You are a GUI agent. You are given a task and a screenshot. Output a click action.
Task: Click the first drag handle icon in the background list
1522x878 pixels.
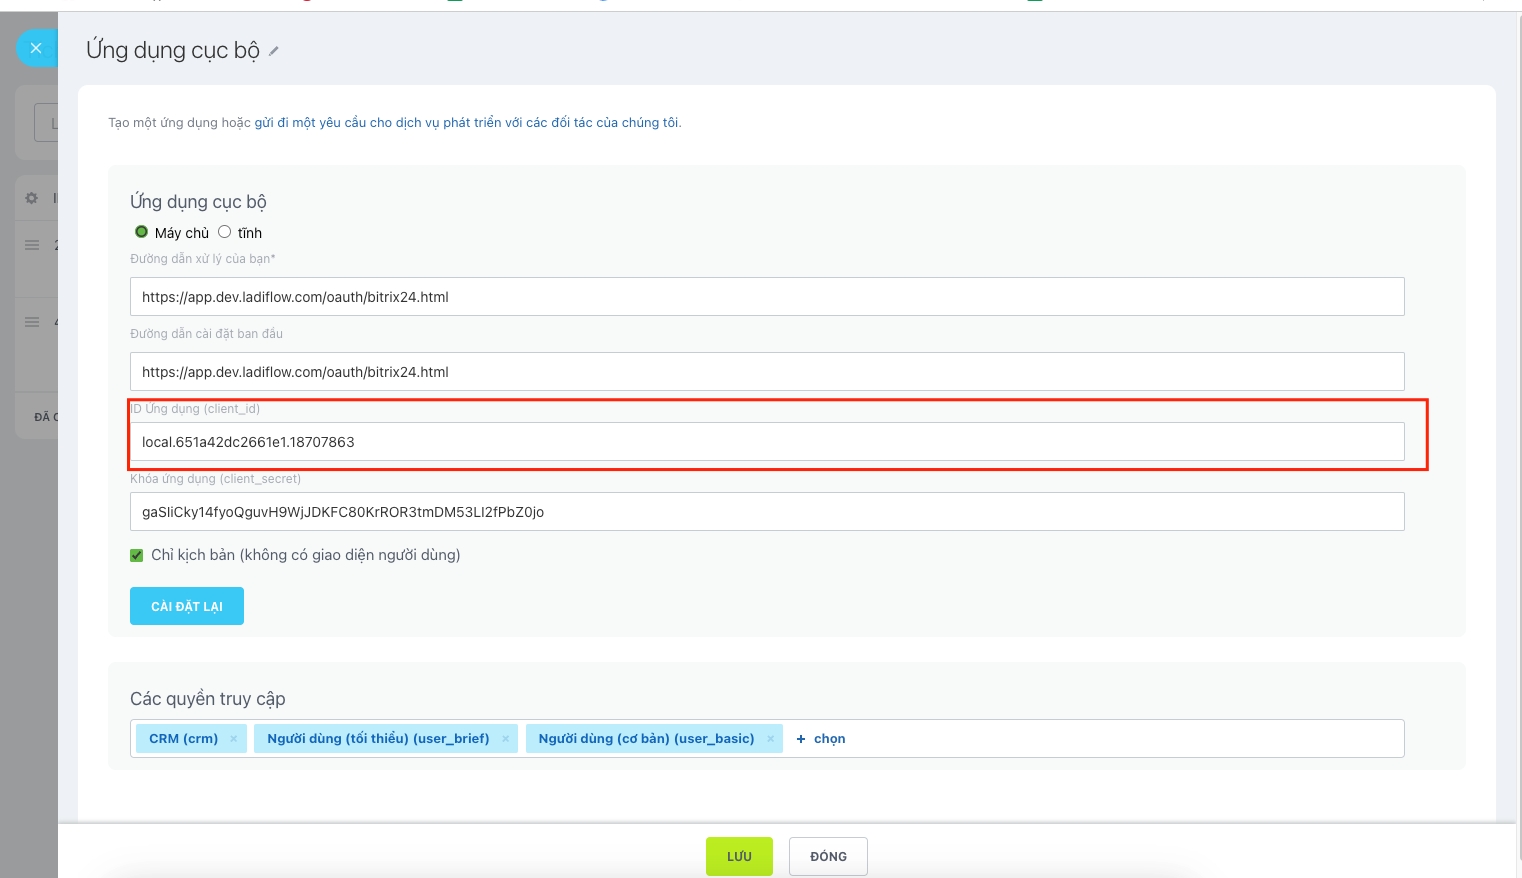point(32,245)
